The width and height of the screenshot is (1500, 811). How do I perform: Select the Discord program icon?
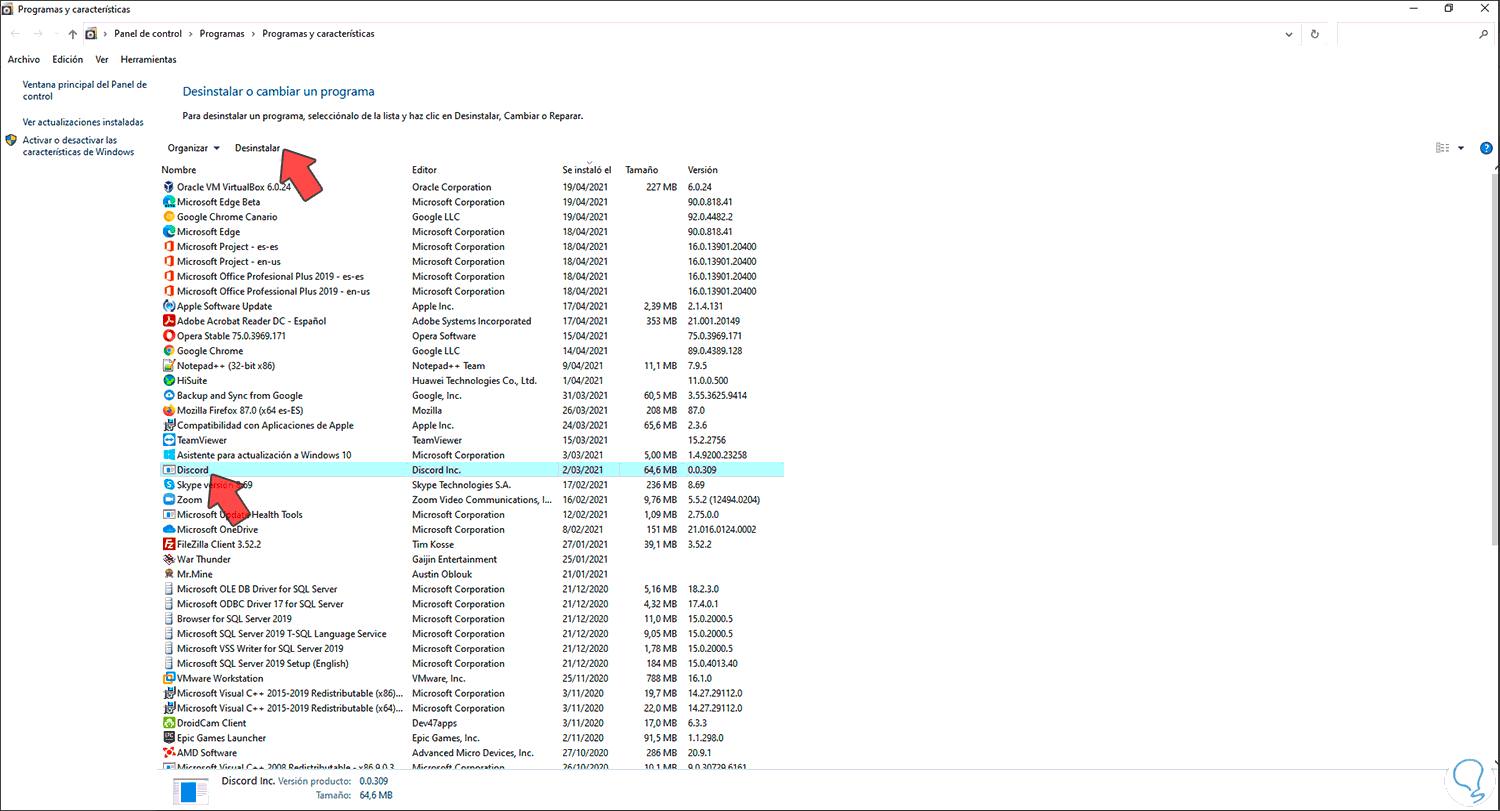[168, 470]
